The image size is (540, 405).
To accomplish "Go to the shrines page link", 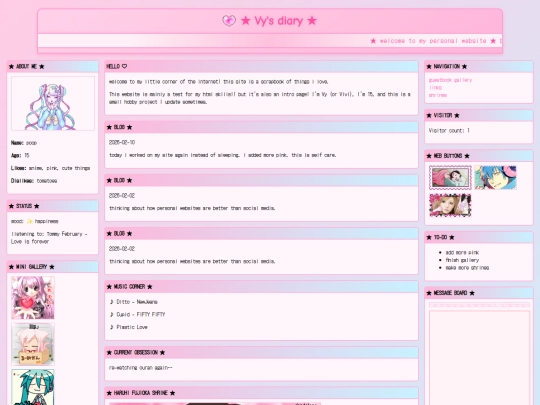I will coord(438,95).
